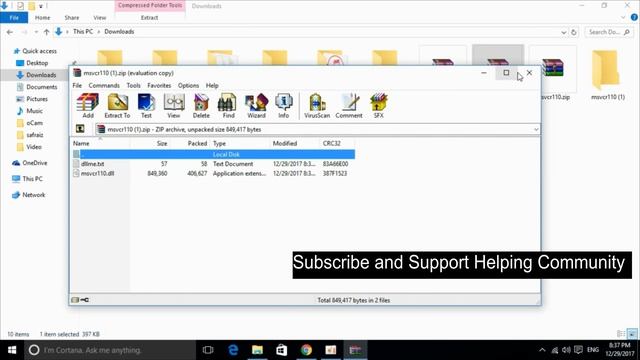Open Explorer help icon
The width and height of the screenshot is (640, 360).
634,18
